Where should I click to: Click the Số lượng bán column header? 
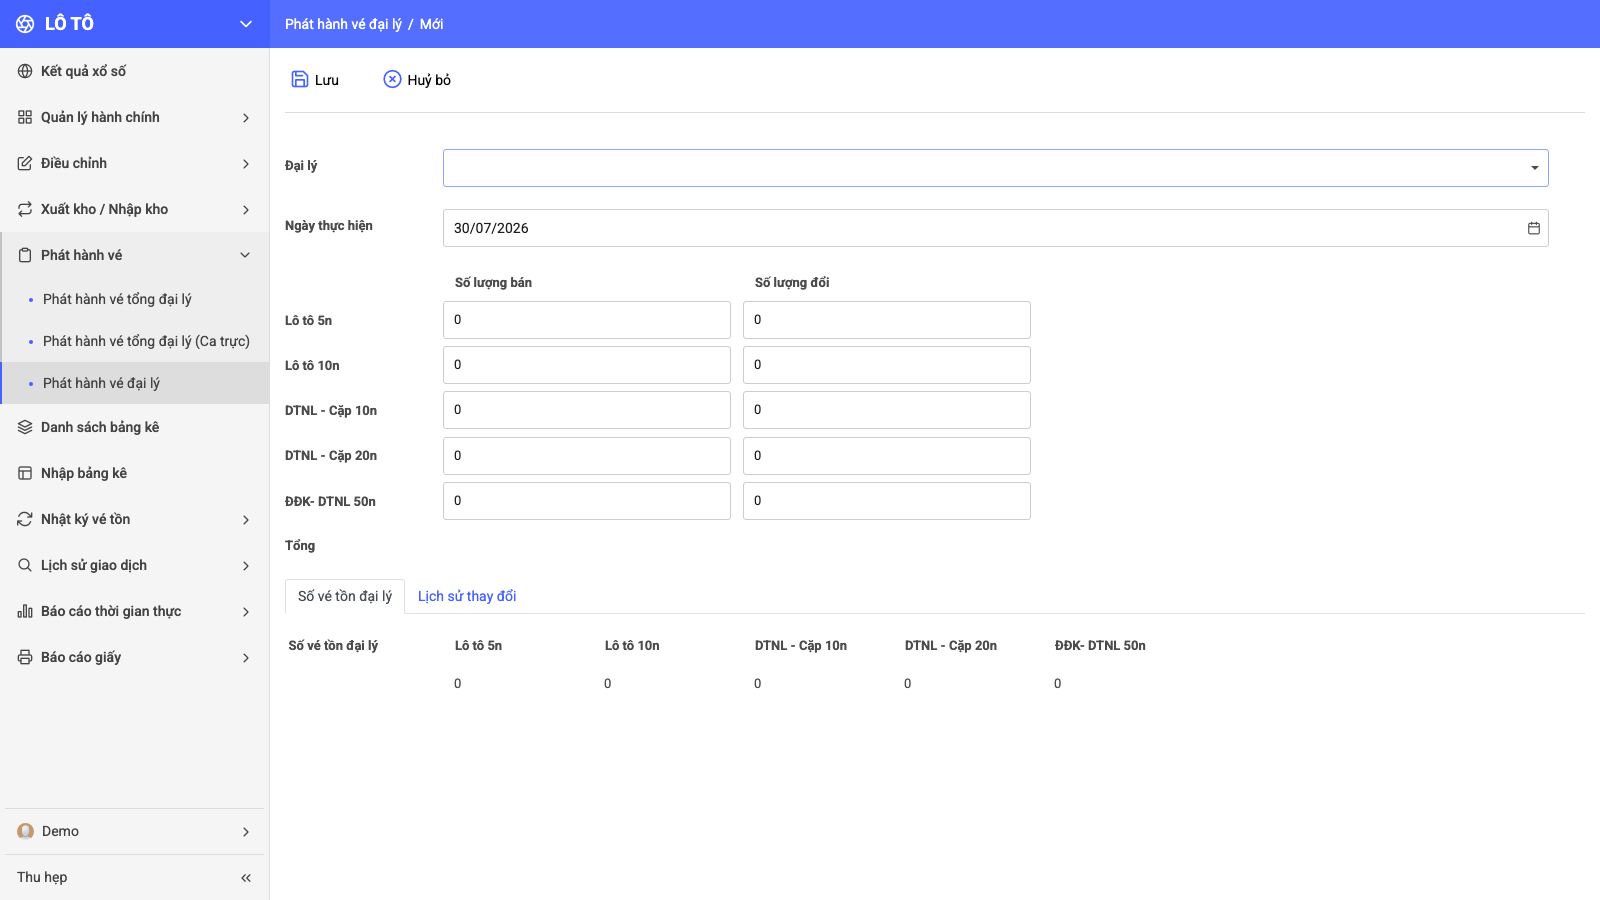(493, 283)
